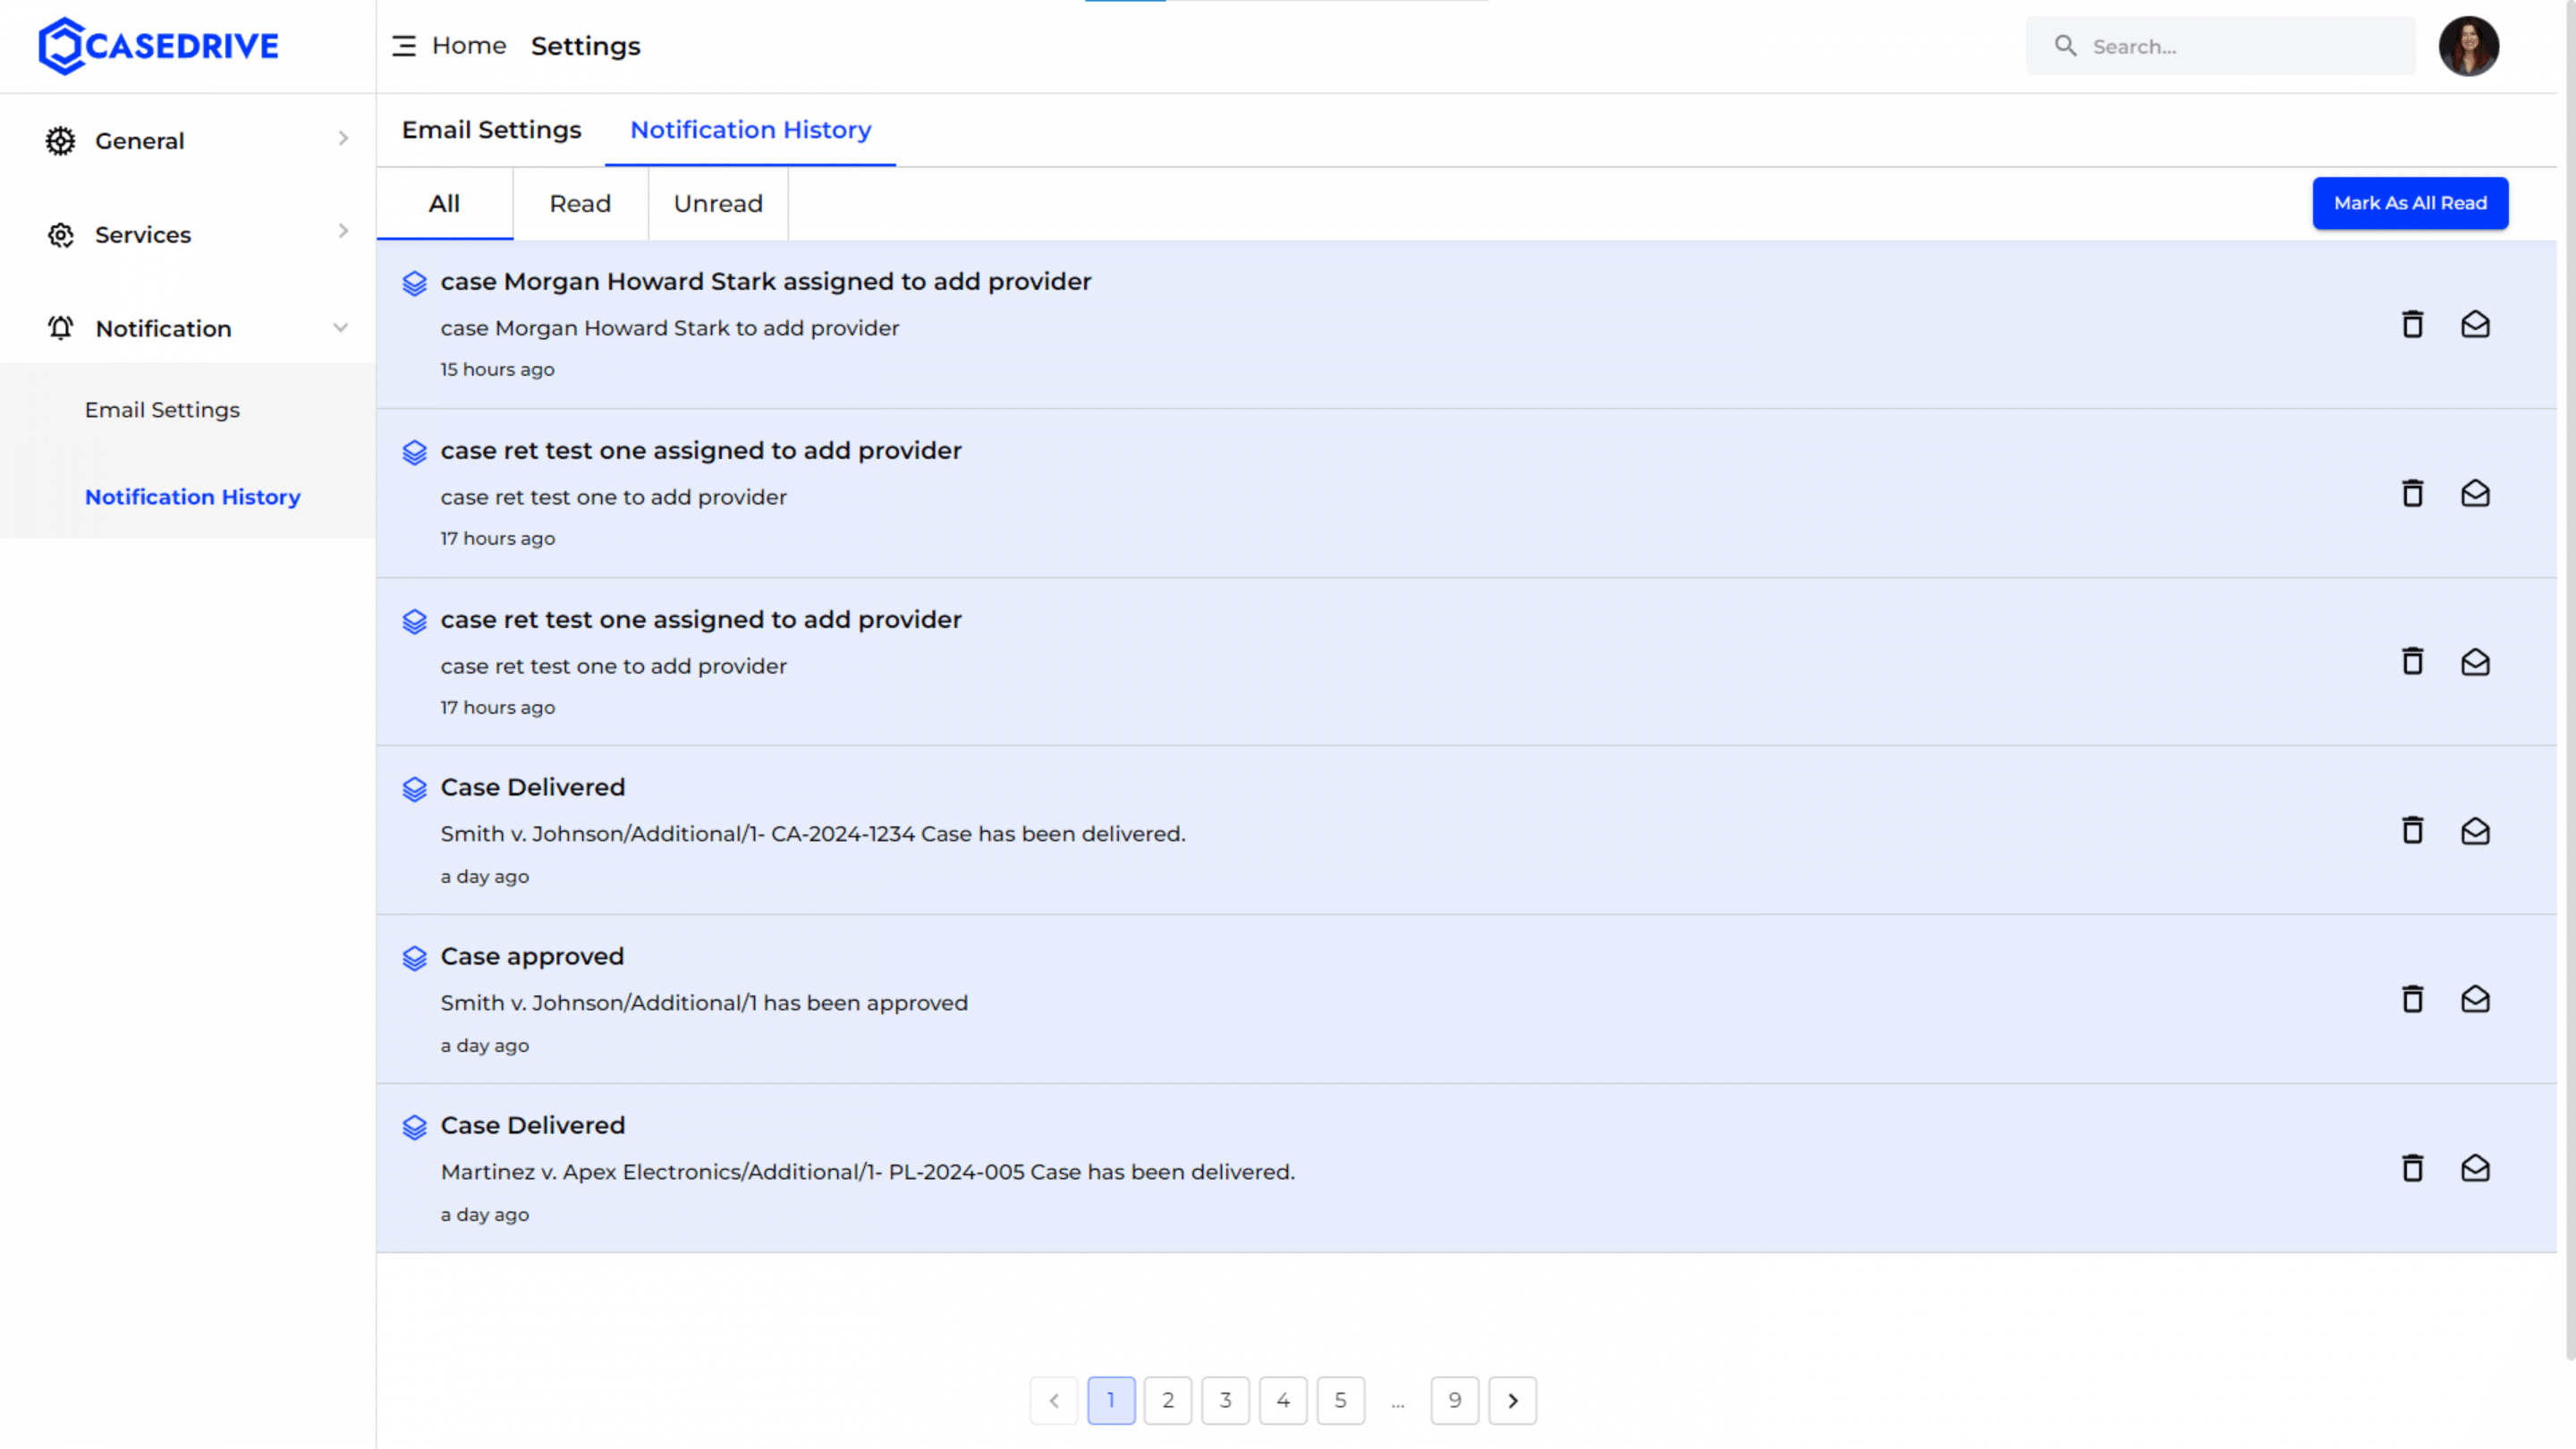Screen dimensions: 2576x1449
Task: Go to previous page arrow
Action: (1053, 1400)
